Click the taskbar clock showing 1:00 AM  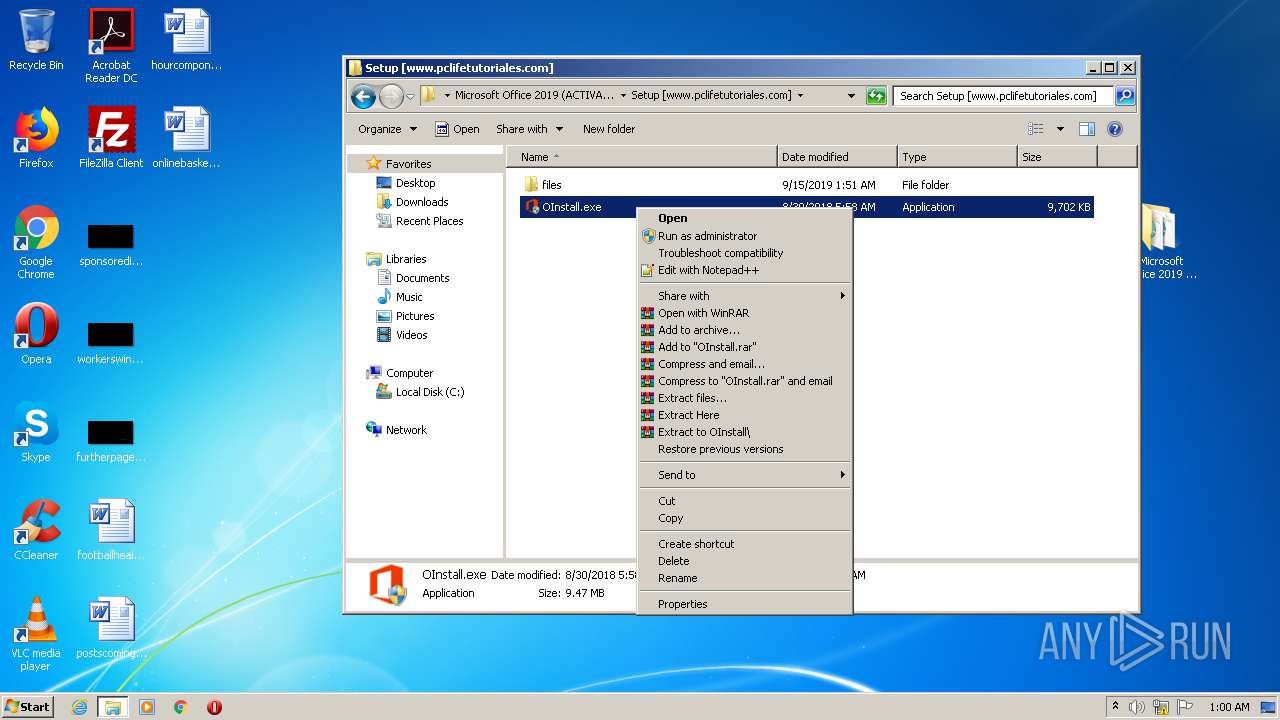[x=1229, y=707]
